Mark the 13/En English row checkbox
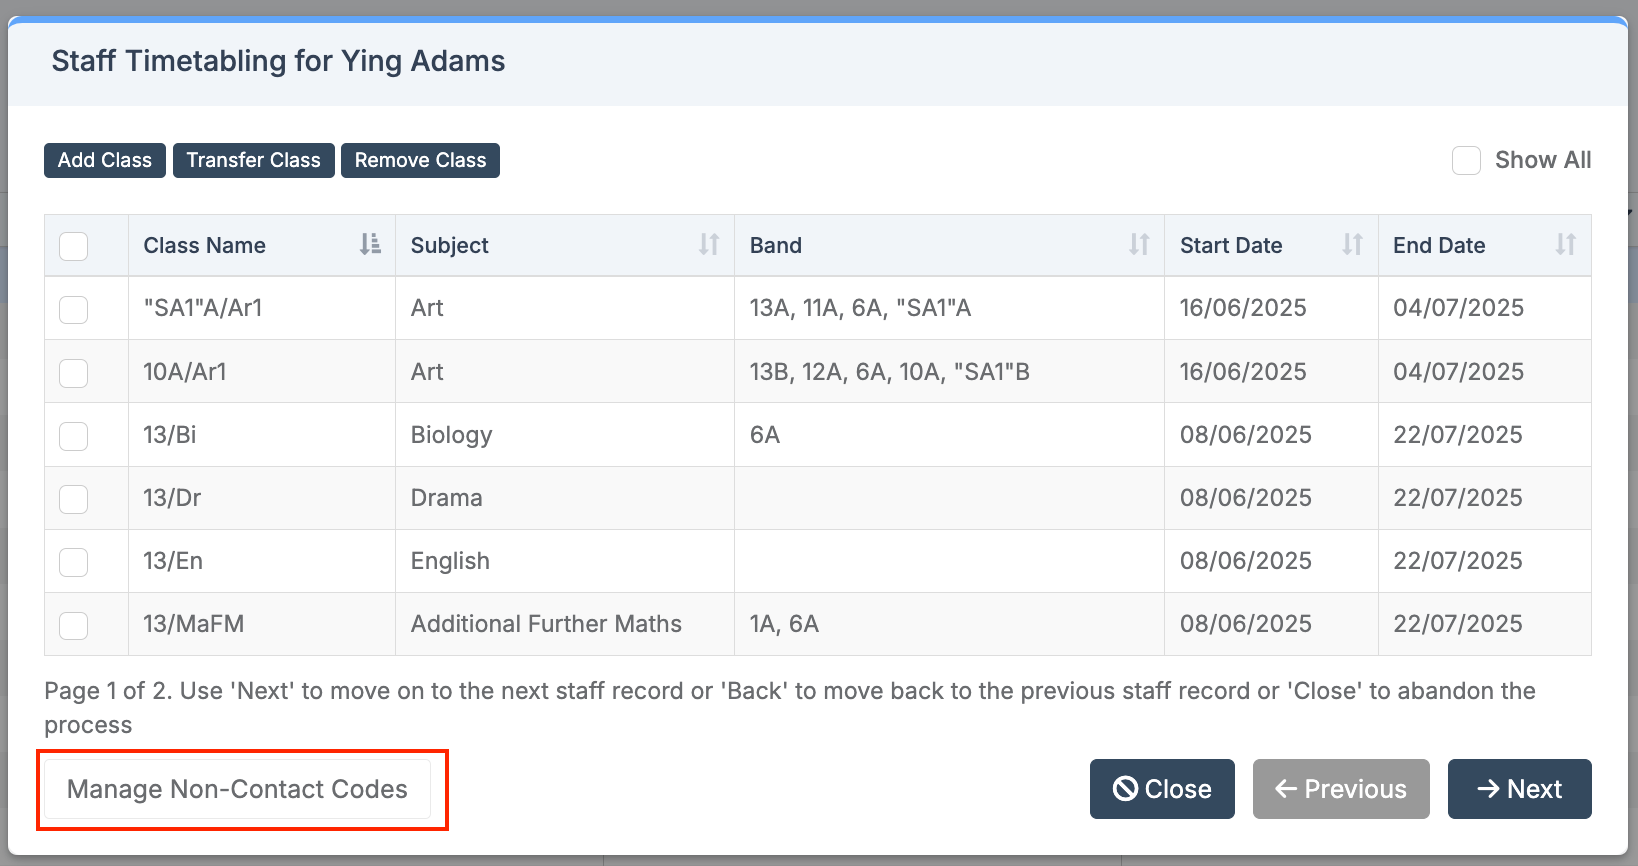 click(x=74, y=562)
